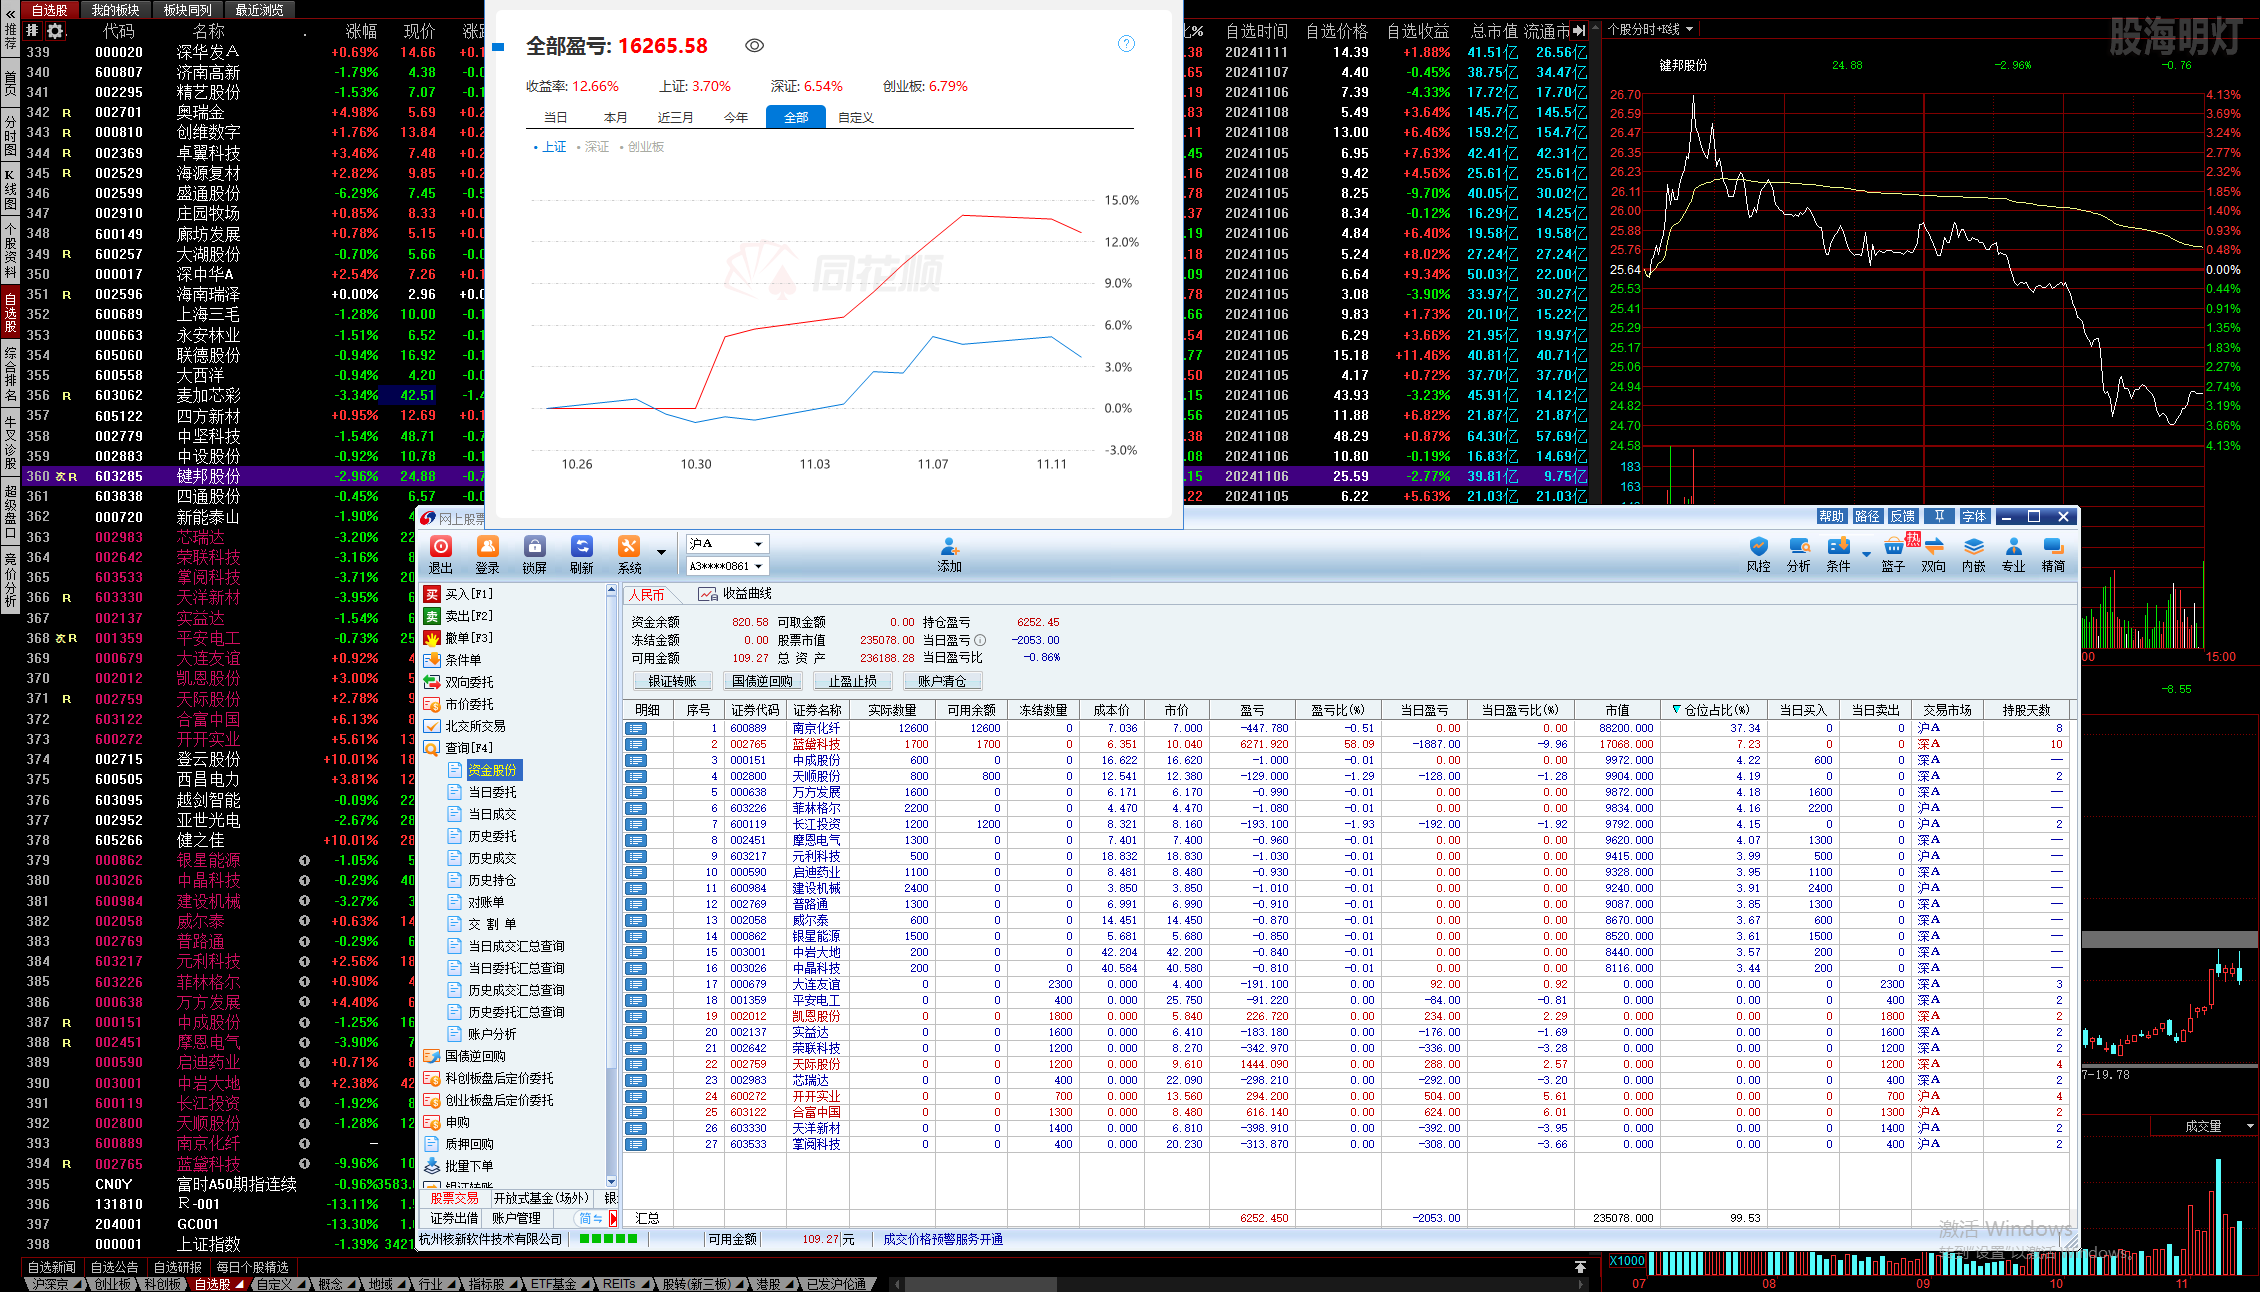
Task: Open 批量下单 batch order entry
Action: [x=459, y=1166]
